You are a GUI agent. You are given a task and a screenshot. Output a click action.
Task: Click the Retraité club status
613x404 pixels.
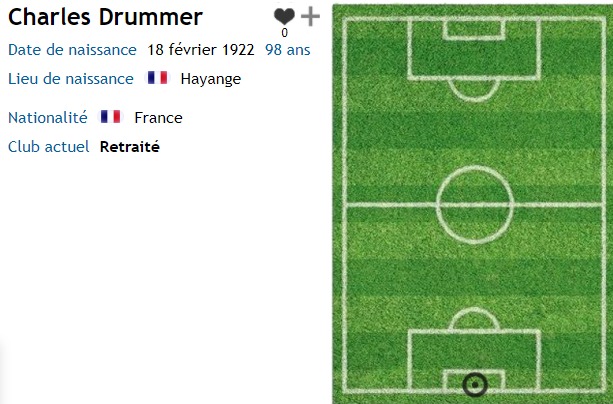tap(130, 147)
